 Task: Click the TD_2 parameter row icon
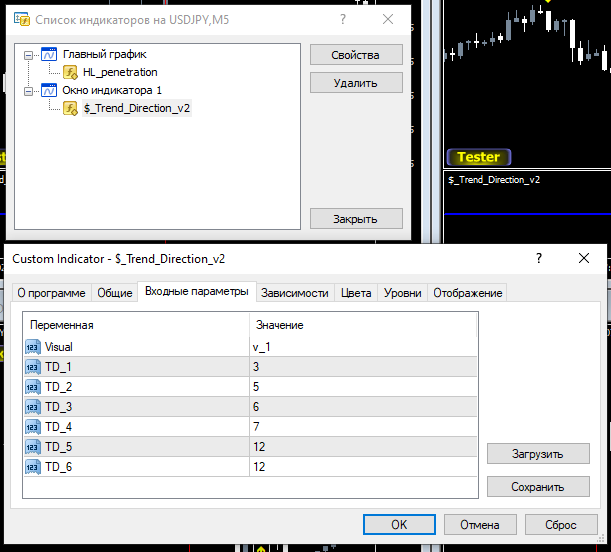[33, 387]
